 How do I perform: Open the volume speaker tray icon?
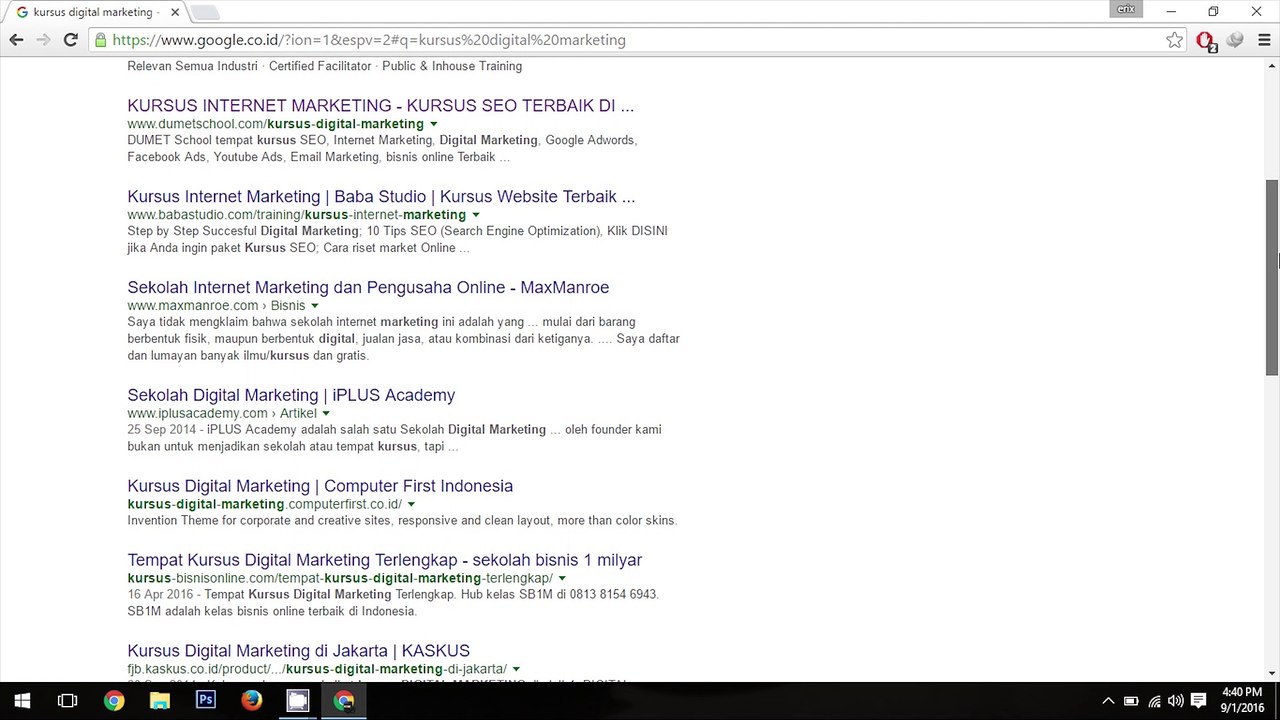[1175, 701]
